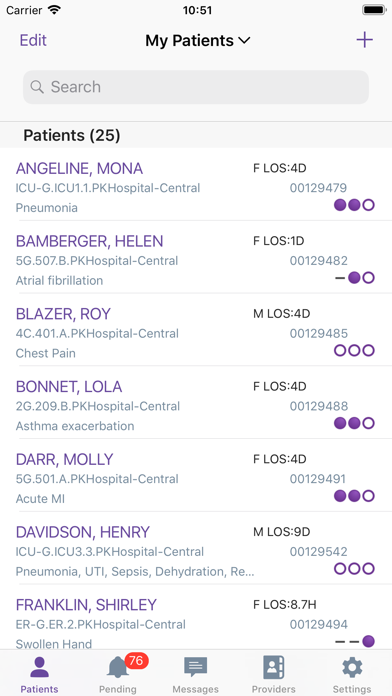Viewport: 392px width, 696px height.
Task: Tap the 76 notification badge
Action: [x=136, y=661]
